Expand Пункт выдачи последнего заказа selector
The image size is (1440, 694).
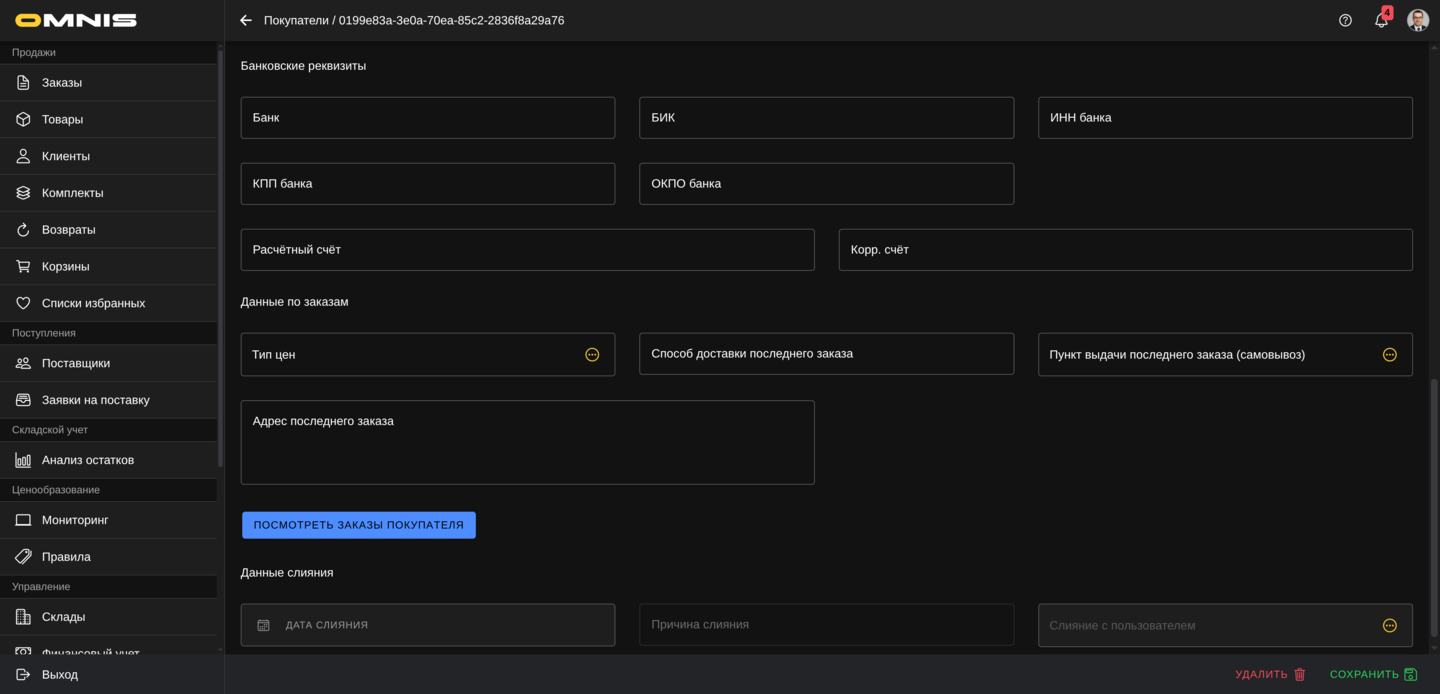(x=1389, y=355)
